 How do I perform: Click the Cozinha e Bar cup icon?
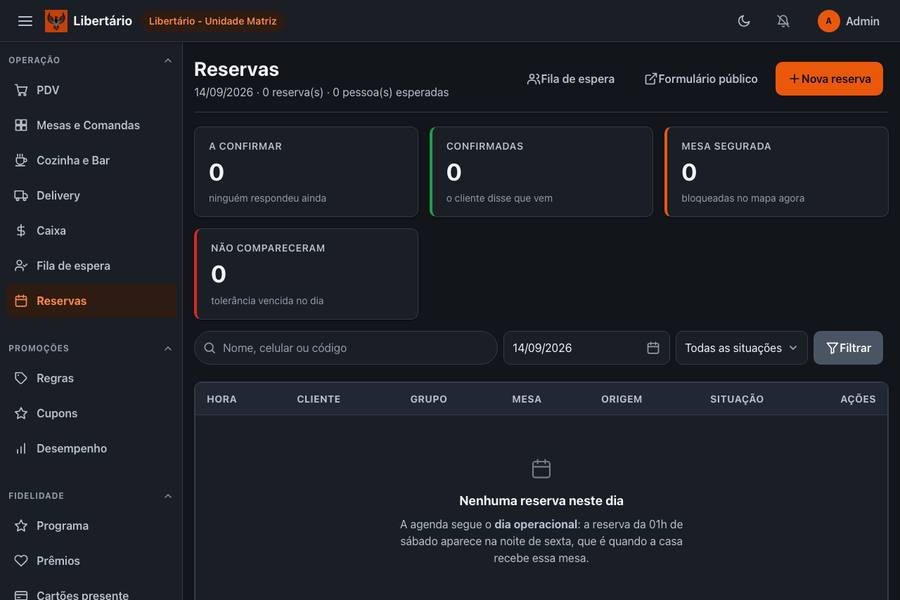click(21, 160)
